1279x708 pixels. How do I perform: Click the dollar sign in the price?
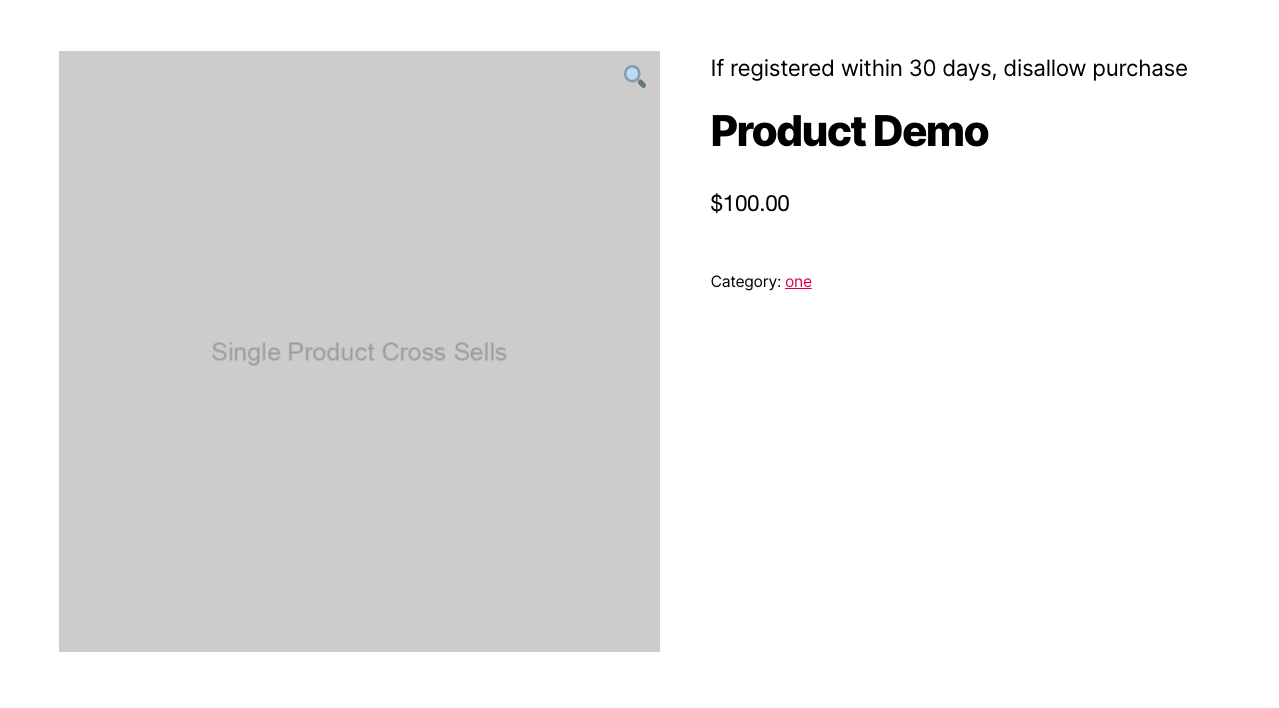pyautogui.click(x=716, y=203)
